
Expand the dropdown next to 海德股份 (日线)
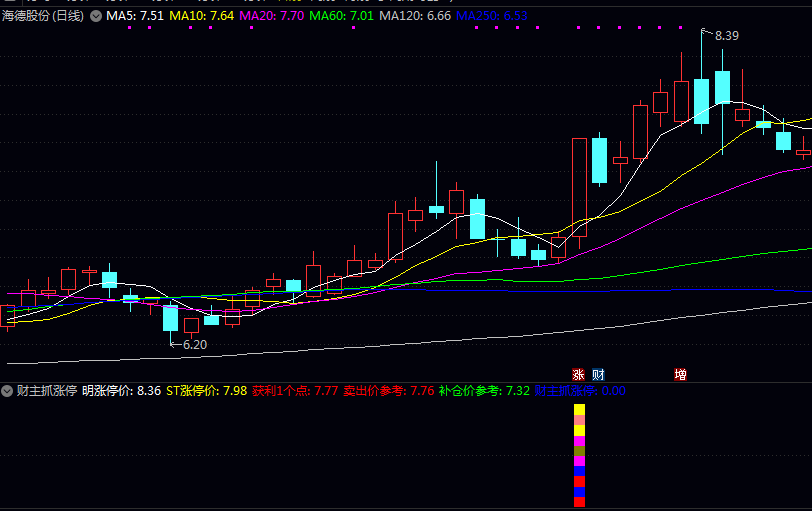tap(95, 16)
